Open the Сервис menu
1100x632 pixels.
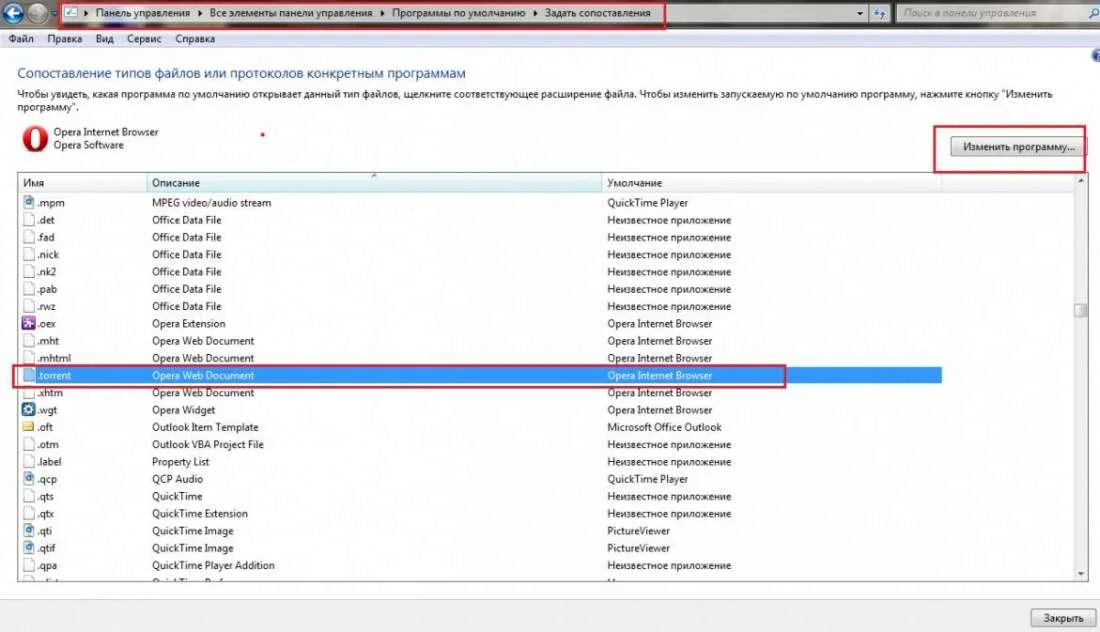coord(144,39)
